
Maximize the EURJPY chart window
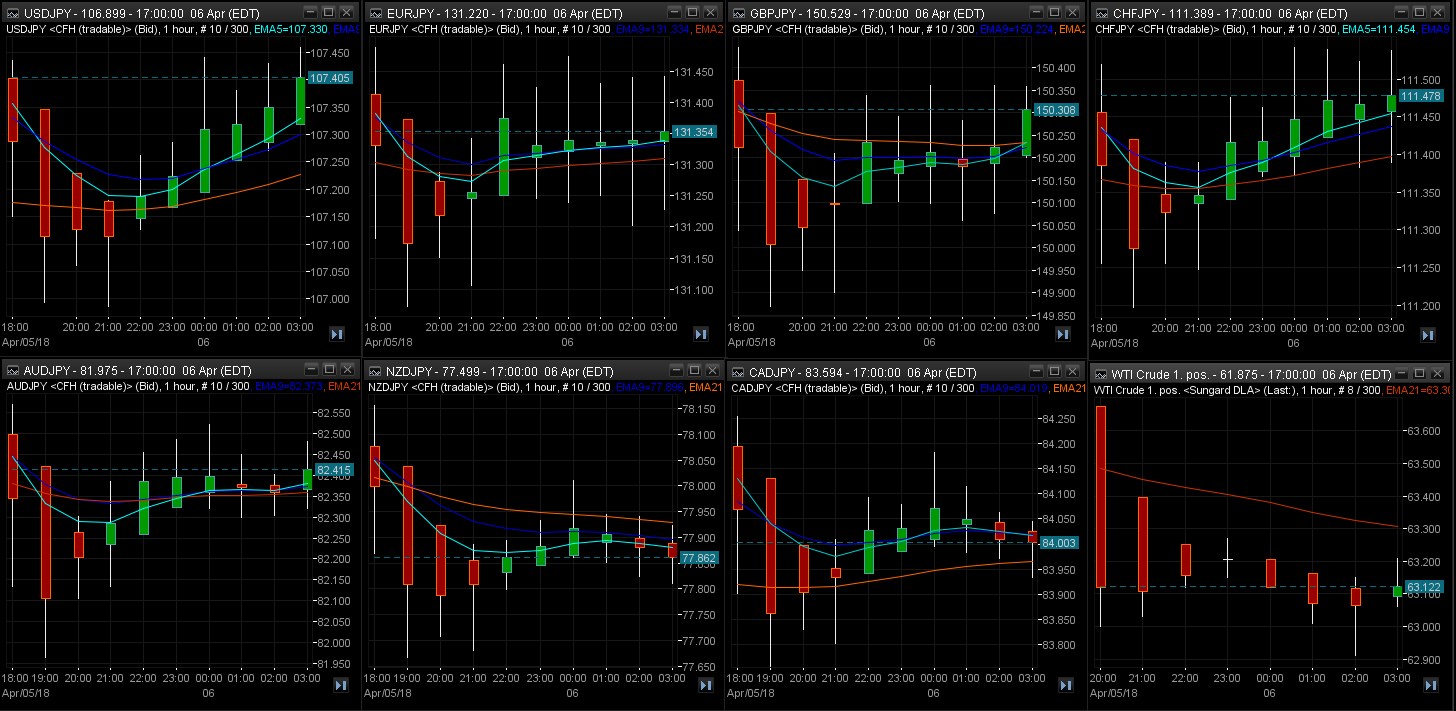tap(692, 12)
